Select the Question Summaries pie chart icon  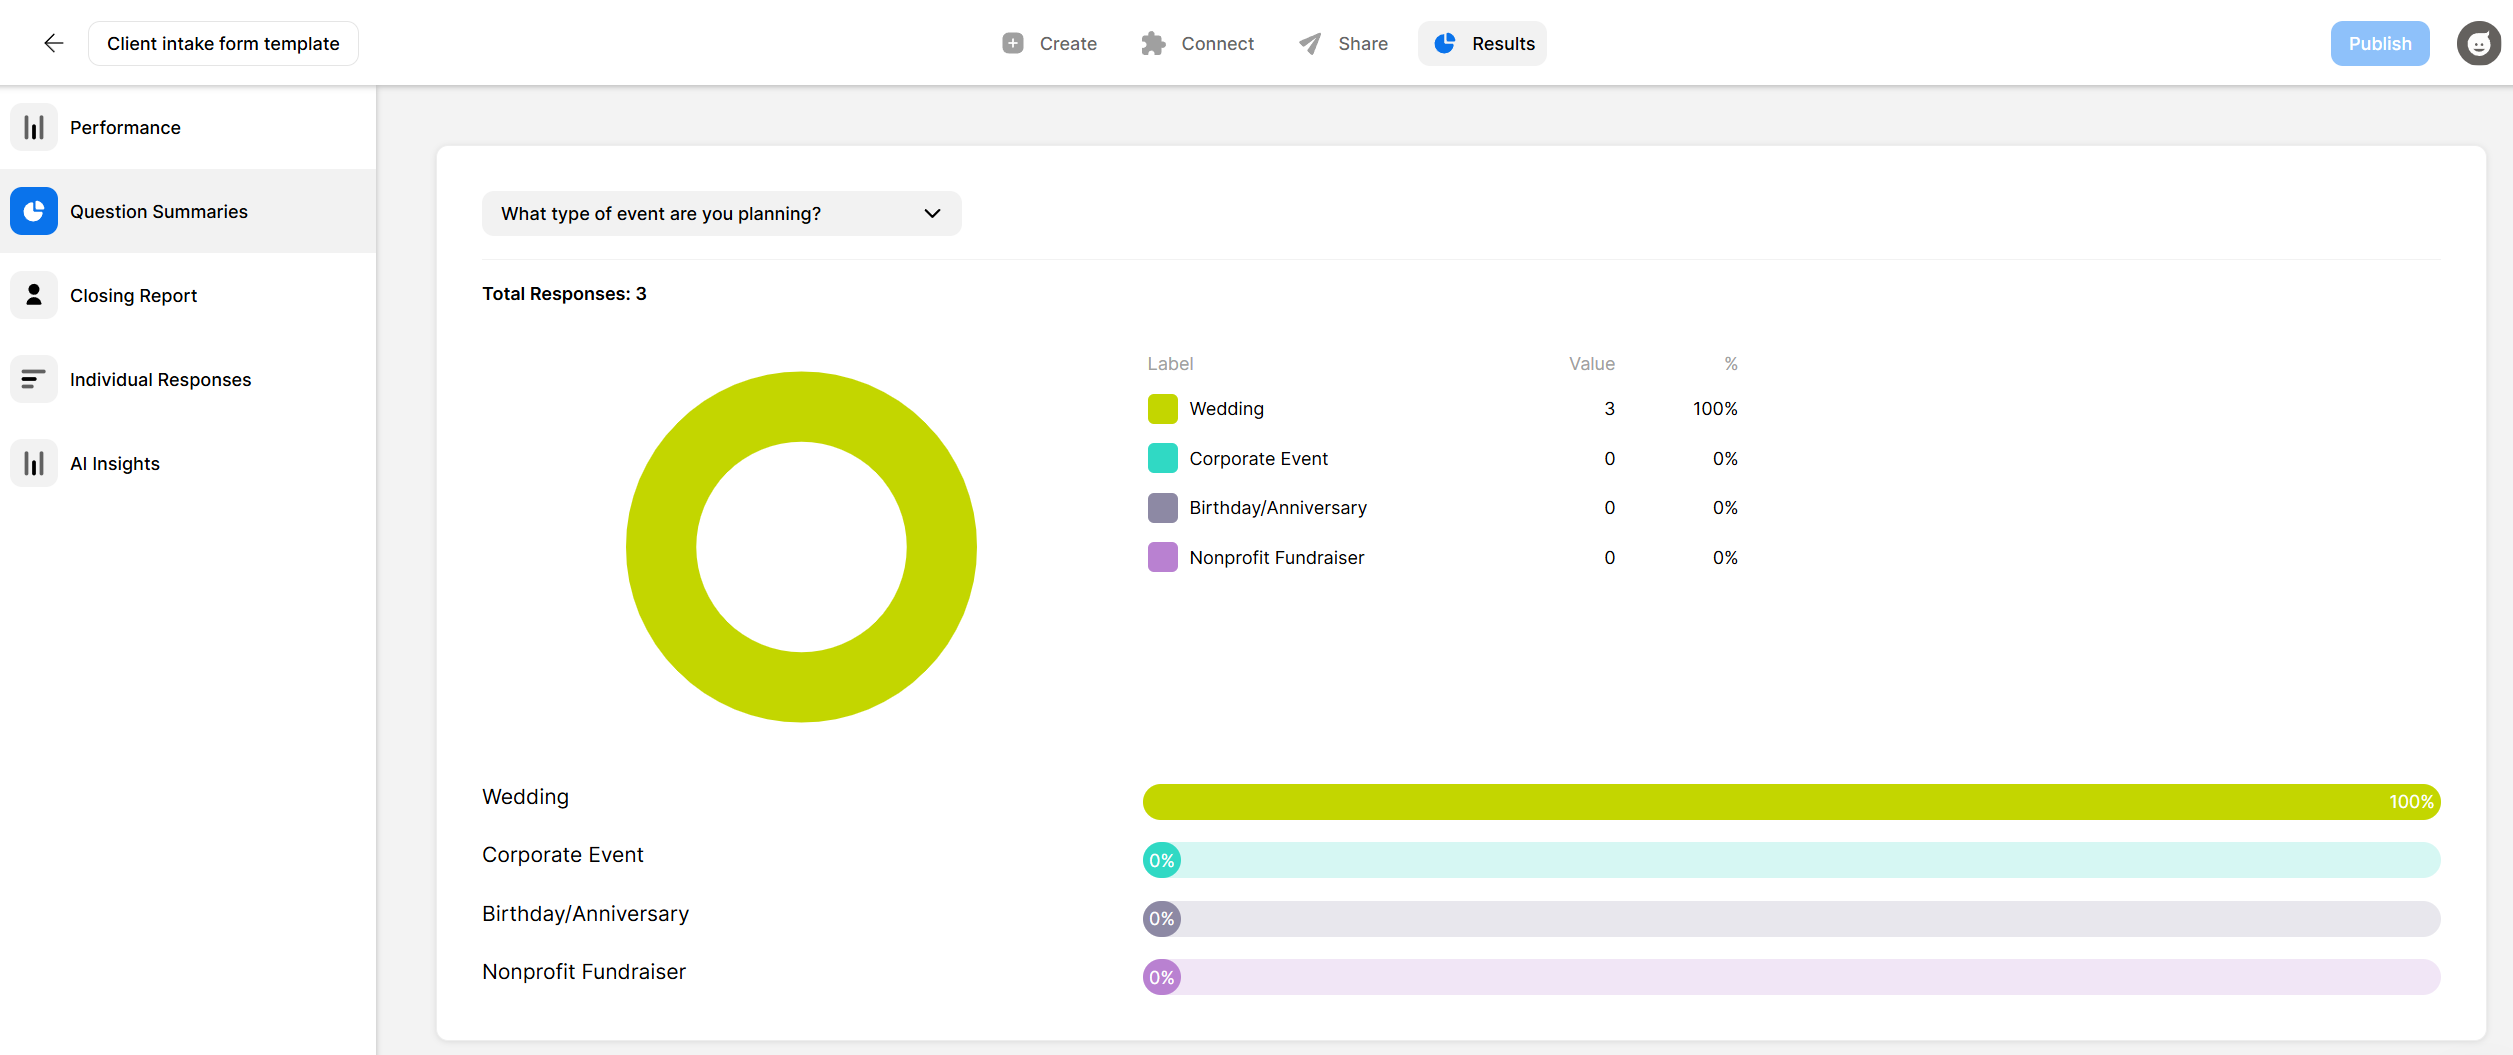[x=34, y=211]
